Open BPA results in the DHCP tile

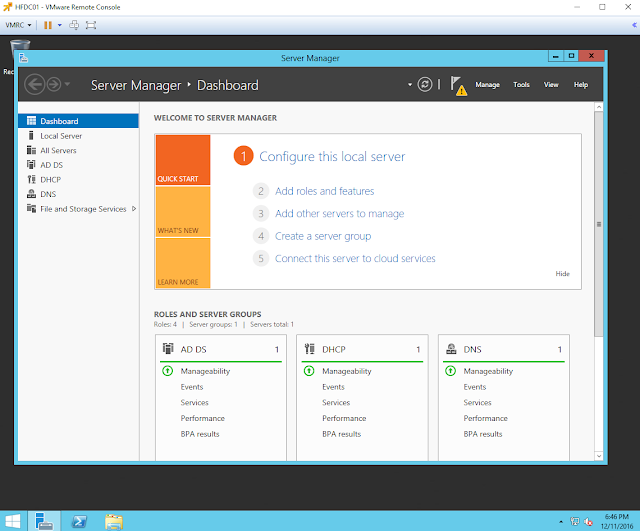pyautogui.click(x=342, y=434)
